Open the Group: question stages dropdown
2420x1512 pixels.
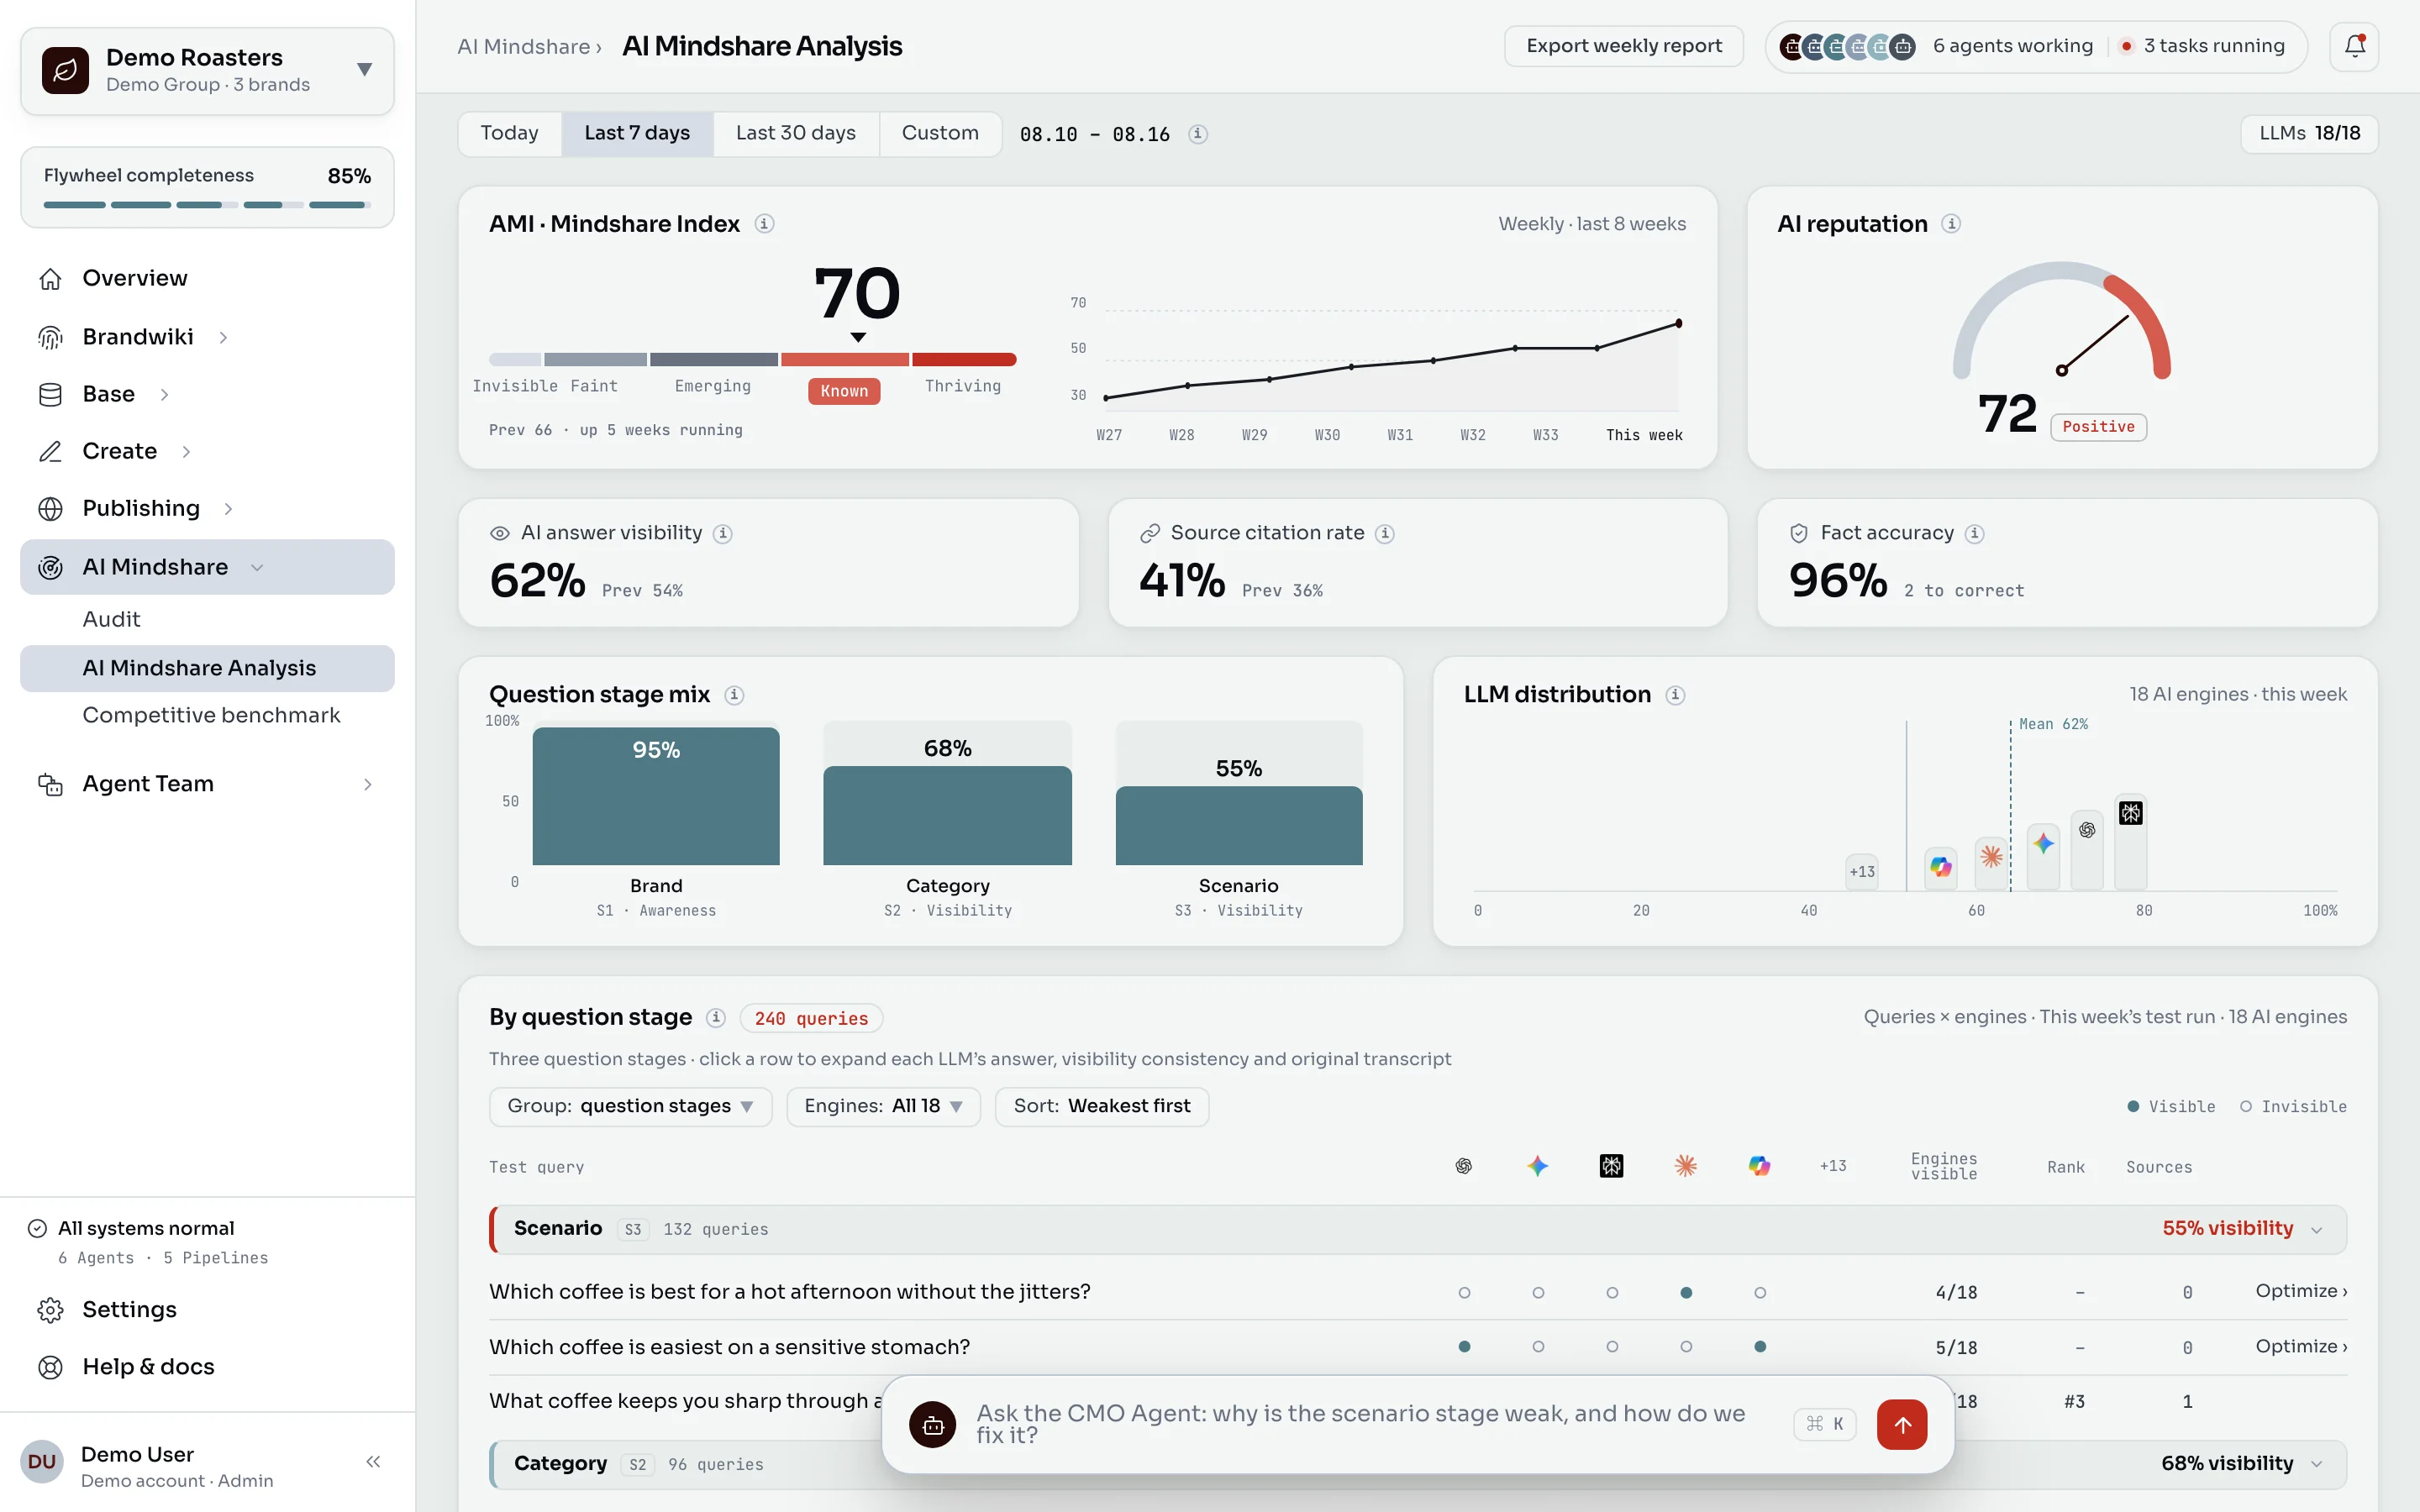630,1107
